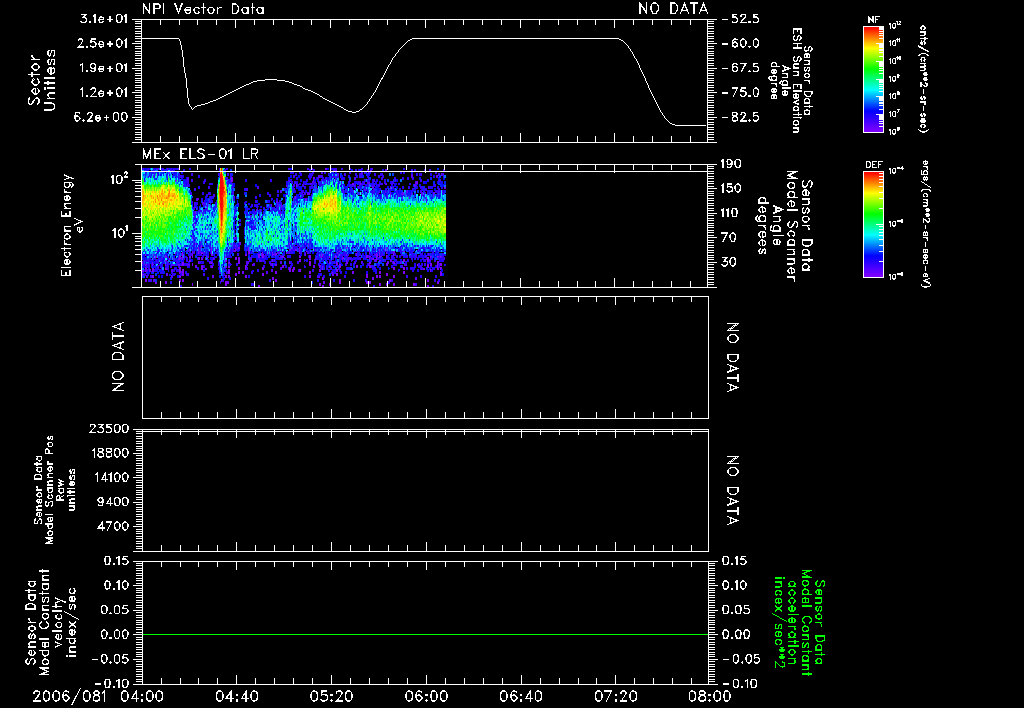Click the 'ESH Sun Elevation Angle' axis label

[790, 80]
